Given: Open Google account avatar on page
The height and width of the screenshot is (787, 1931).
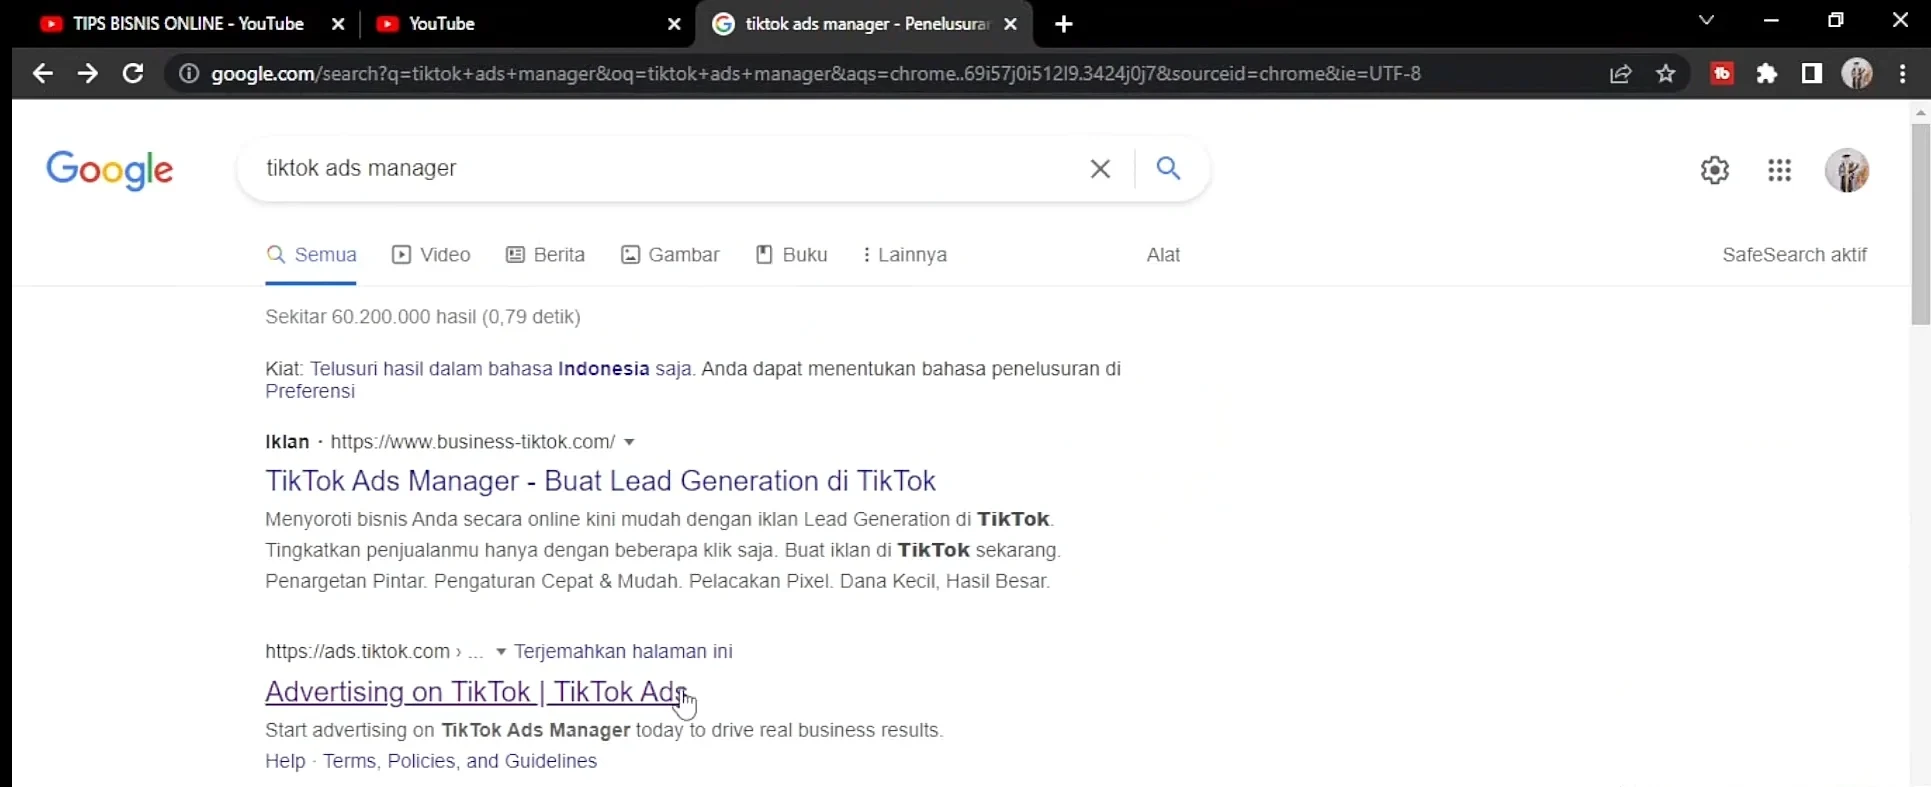Looking at the screenshot, I should coord(1847,170).
